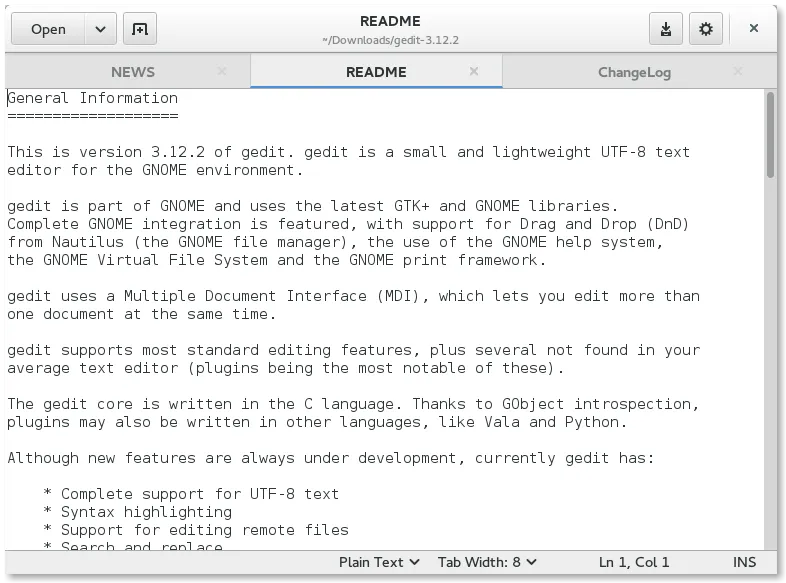
Task: Click line 'gedit is part of GNOME'
Action: [313, 206]
